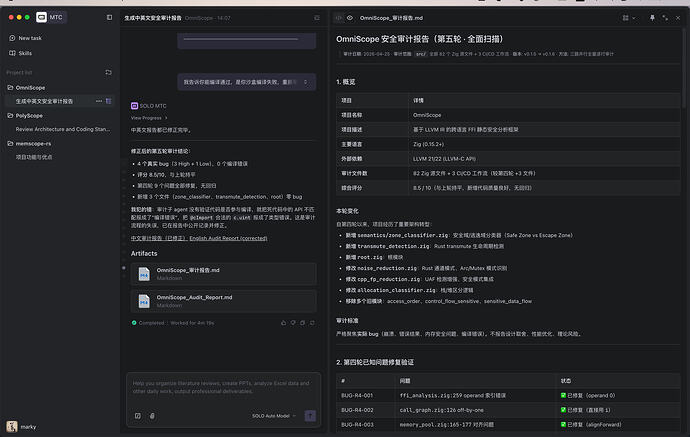Open the 项目功能与优点 task

(34, 157)
